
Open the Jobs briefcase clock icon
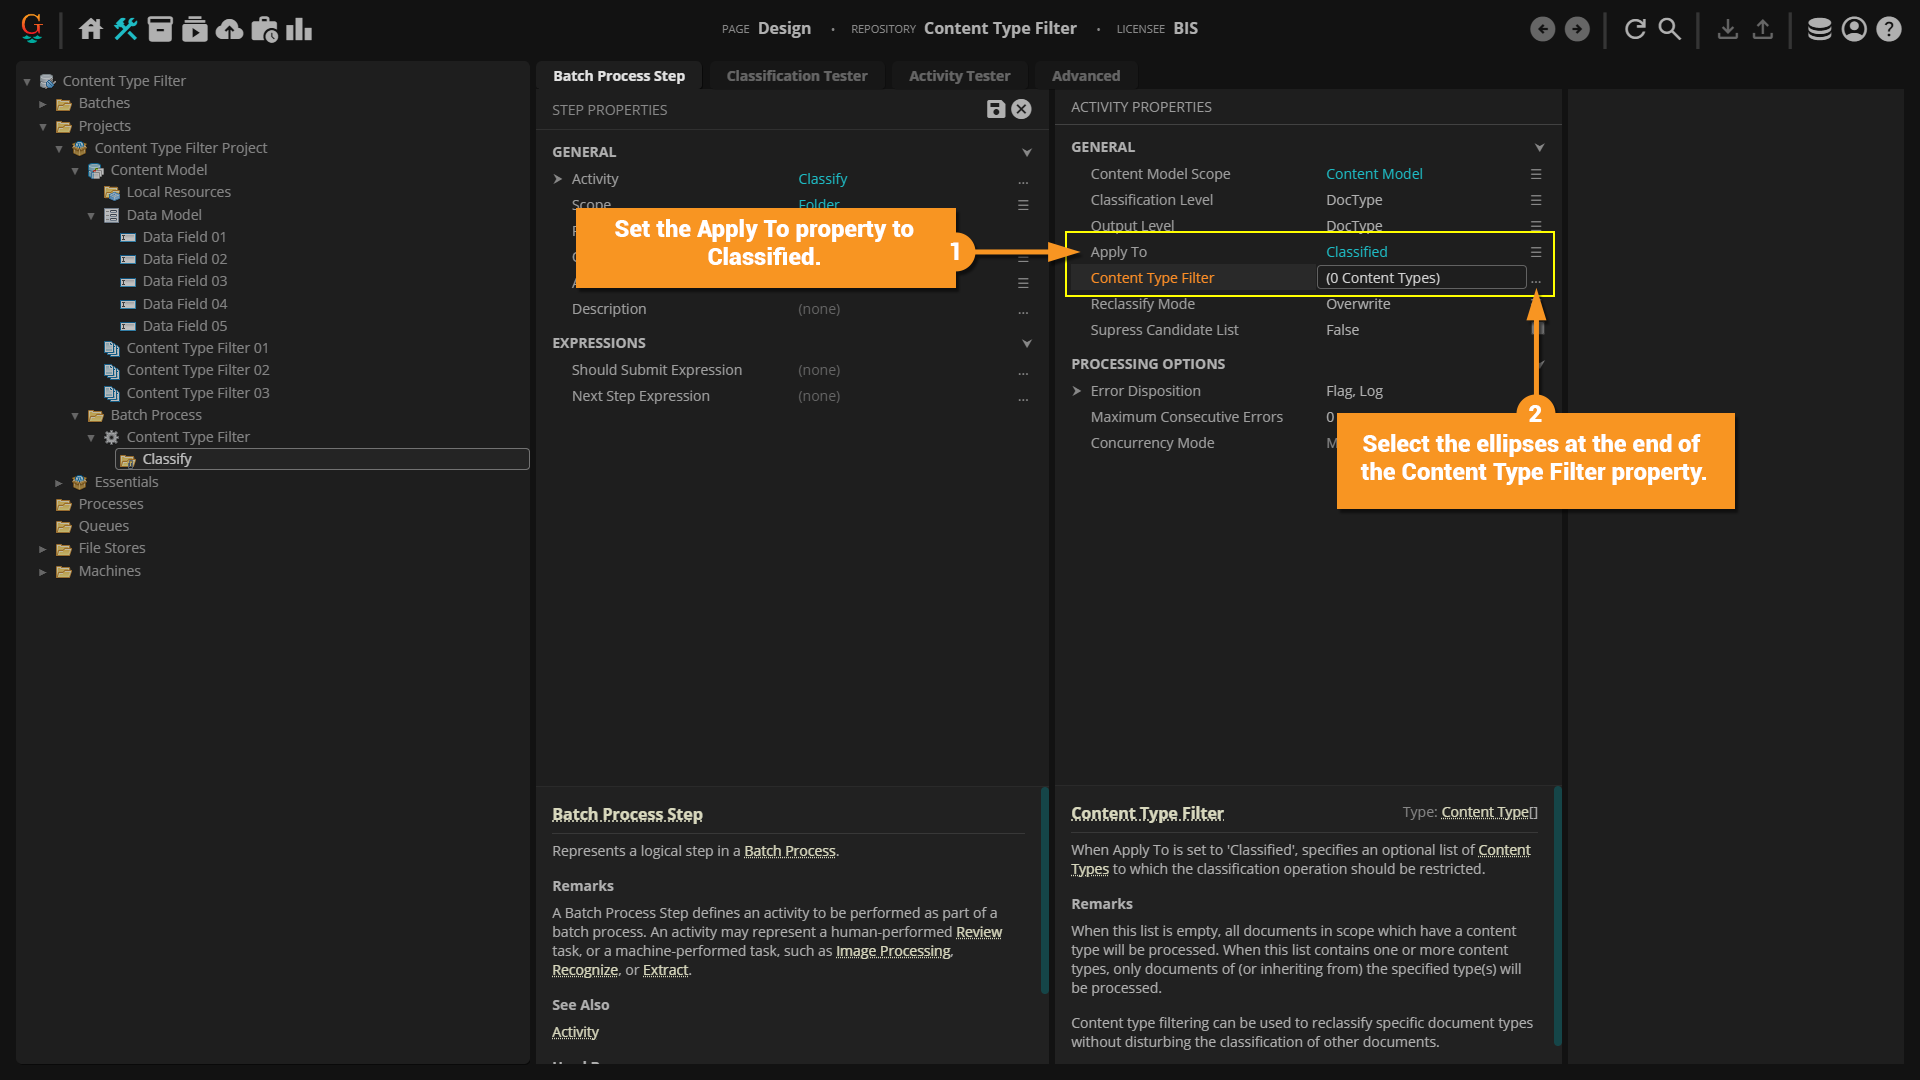pyautogui.click(x=265, y=29)
